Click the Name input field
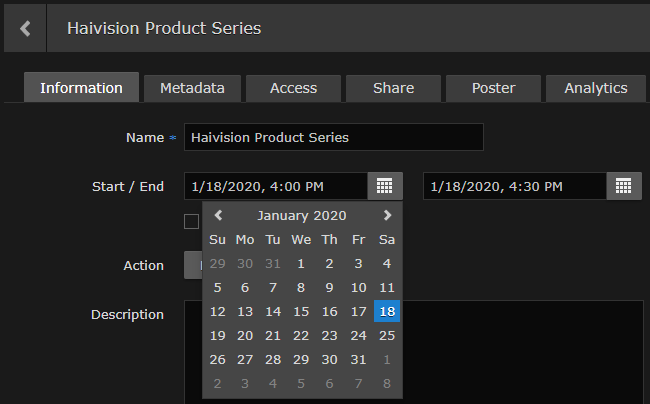This screenshot has width=650, height=404. [x=334, y=137]
